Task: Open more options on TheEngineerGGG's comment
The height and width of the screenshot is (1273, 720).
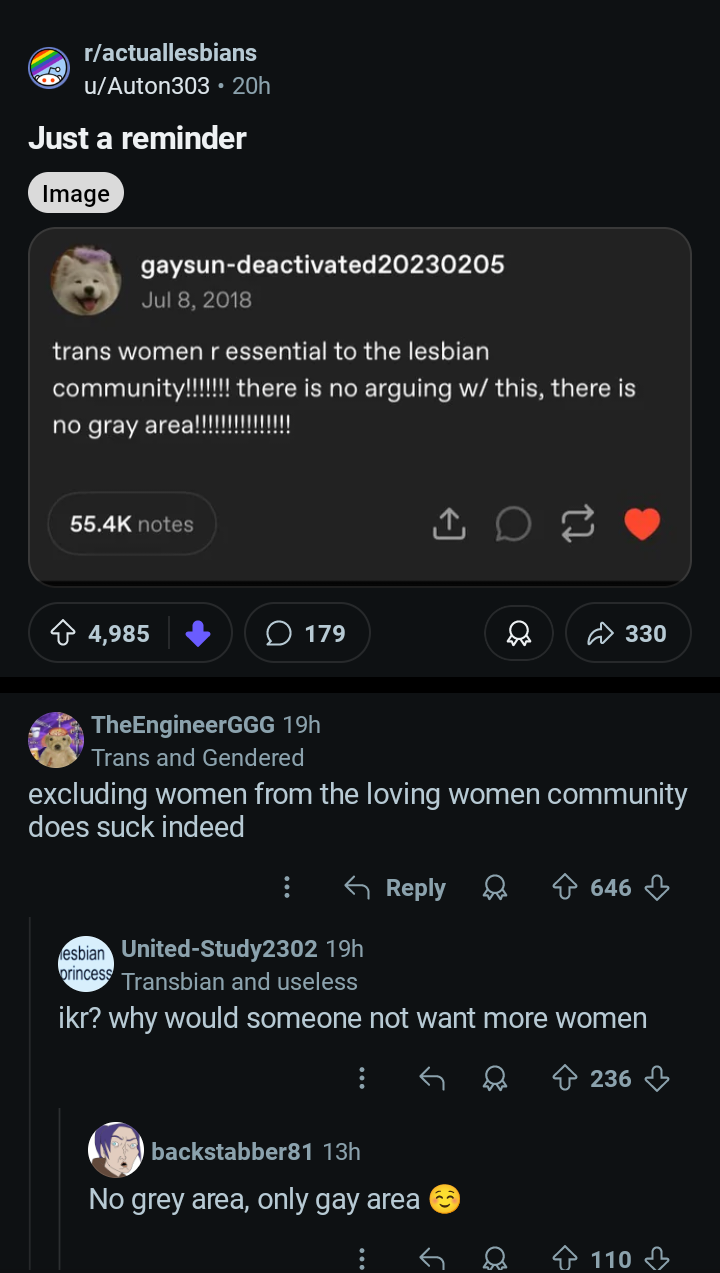Action: coord(287,887)
